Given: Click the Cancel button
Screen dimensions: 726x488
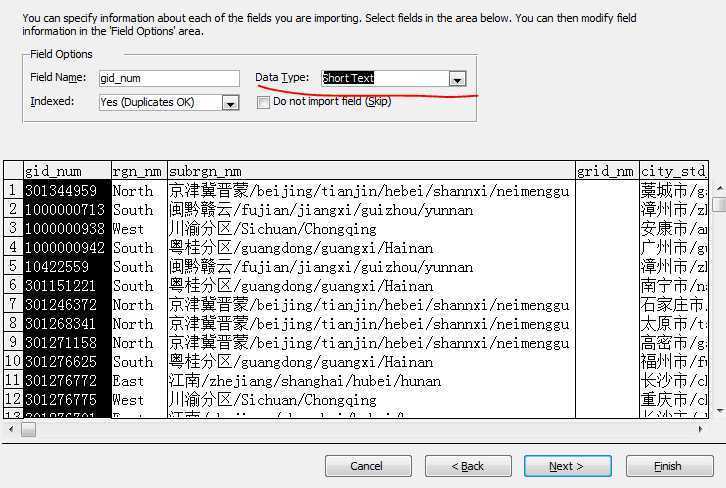Looking at the screenshot, I should point(368,466).
